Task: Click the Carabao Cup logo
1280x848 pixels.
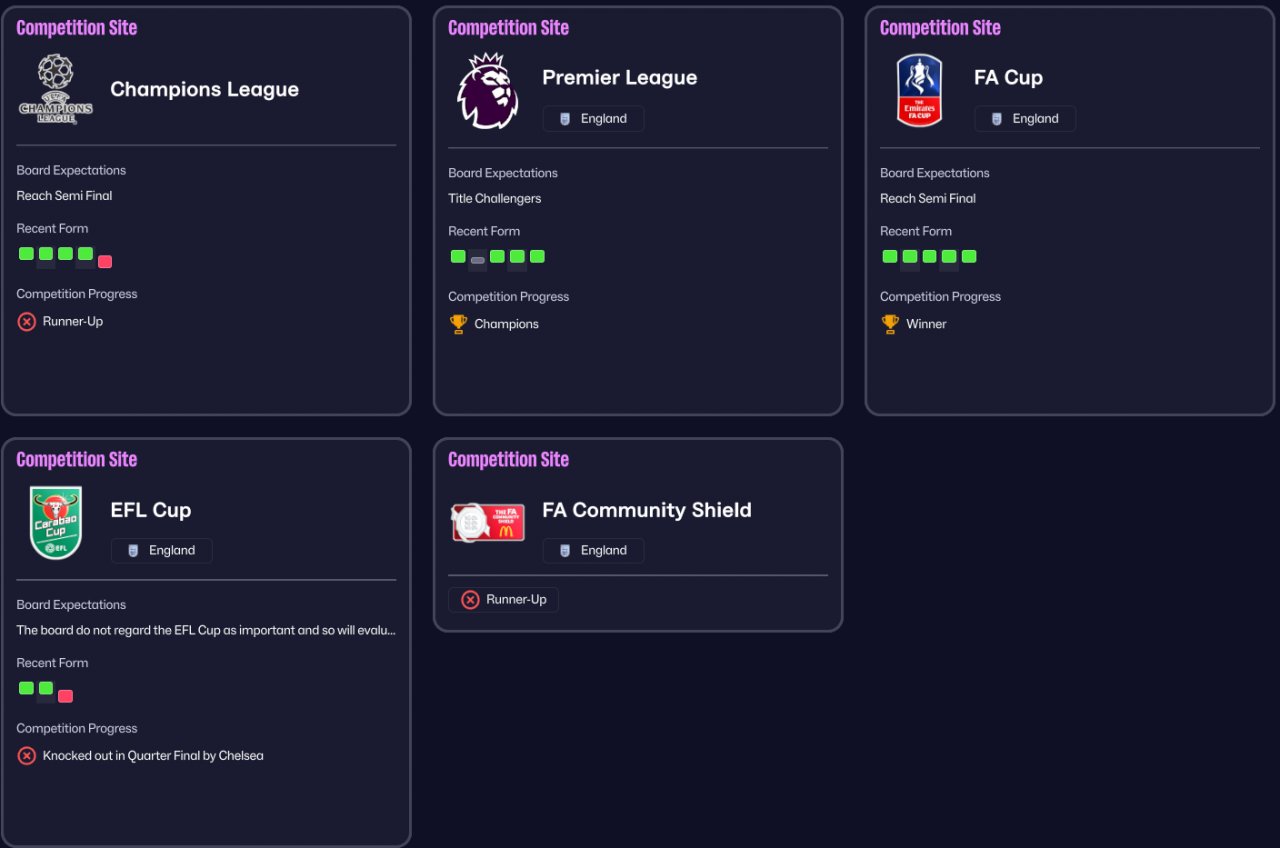Action: tap(56, 523)
